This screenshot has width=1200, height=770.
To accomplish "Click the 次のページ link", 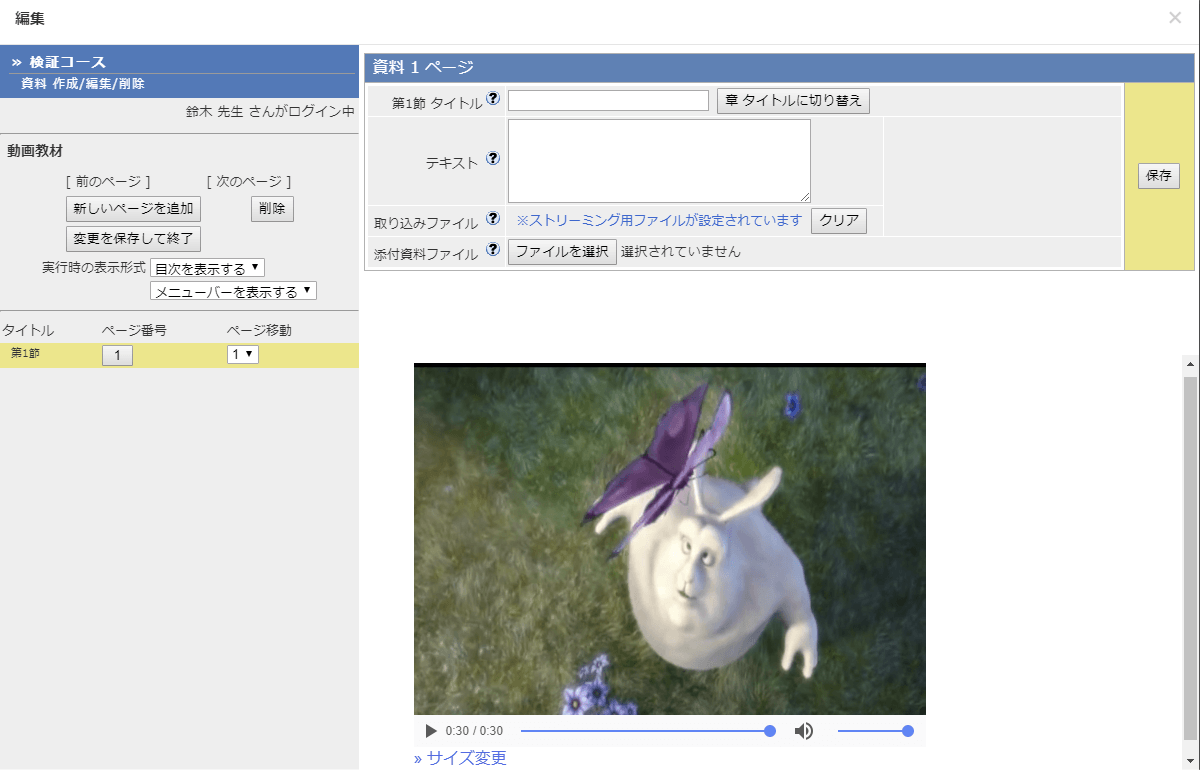I will [x=249, y=182].
